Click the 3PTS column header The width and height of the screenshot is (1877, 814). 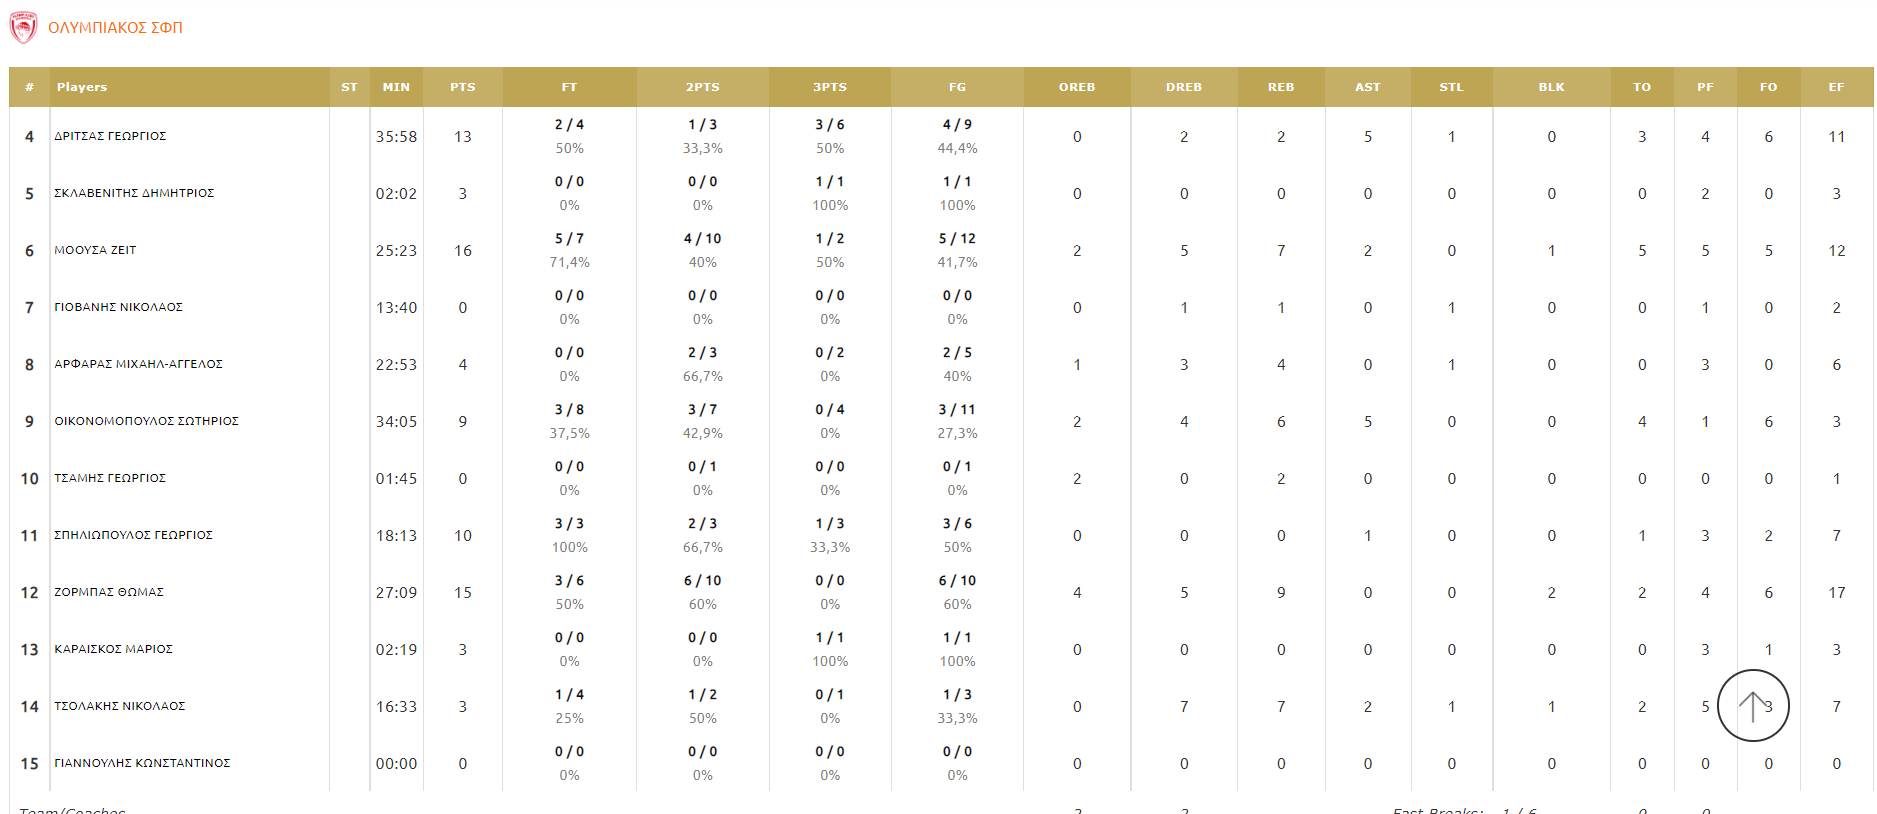(829, 87)
